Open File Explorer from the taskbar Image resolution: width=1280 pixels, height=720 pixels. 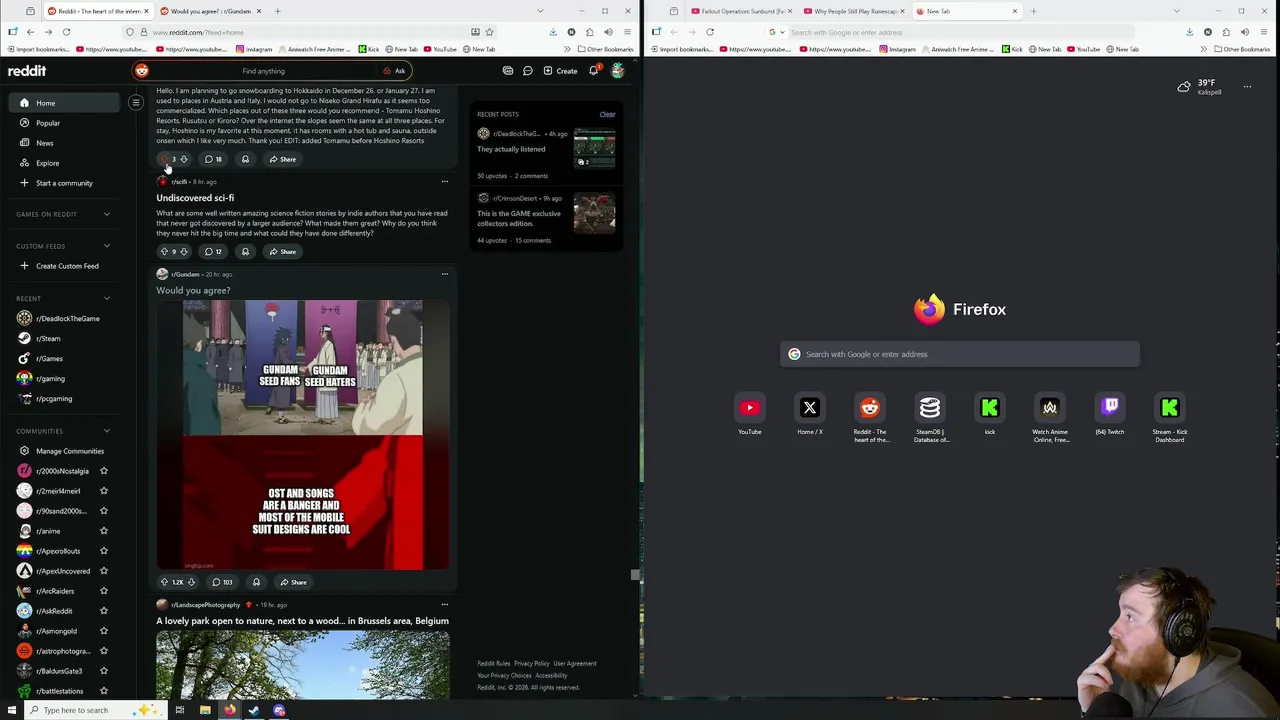pyautogui.click(x=205, y=710)
